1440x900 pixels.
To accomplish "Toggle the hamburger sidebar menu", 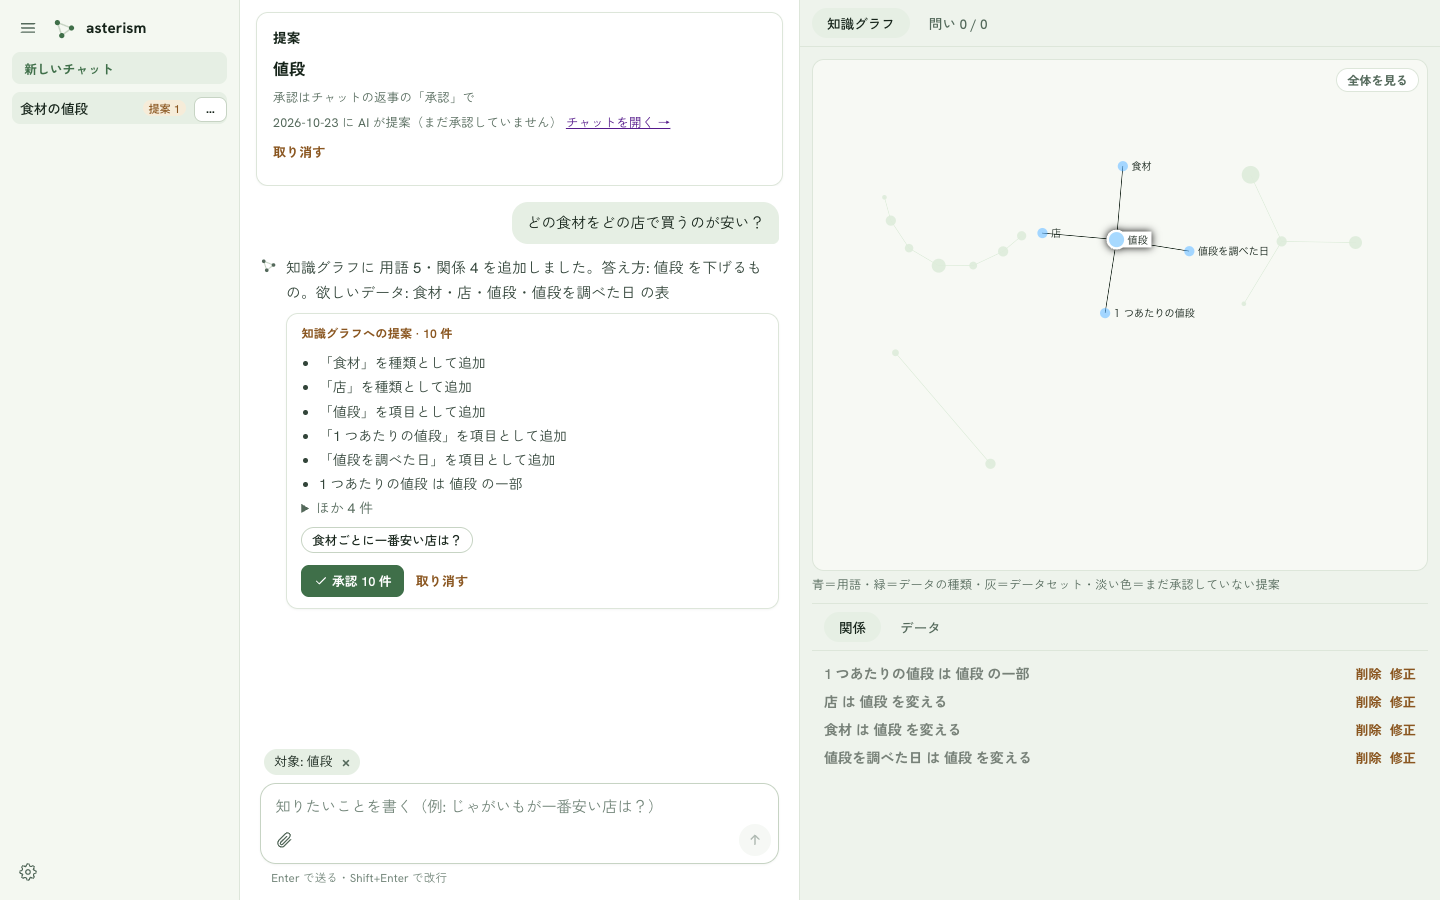I will (28, 28).
